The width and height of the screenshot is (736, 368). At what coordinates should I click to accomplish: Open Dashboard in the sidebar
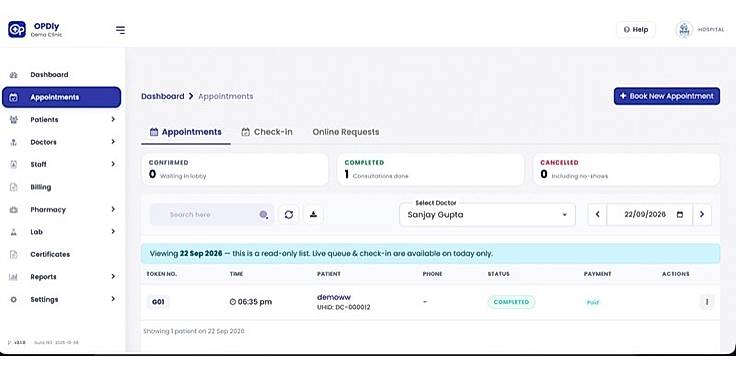coord(49,75)
